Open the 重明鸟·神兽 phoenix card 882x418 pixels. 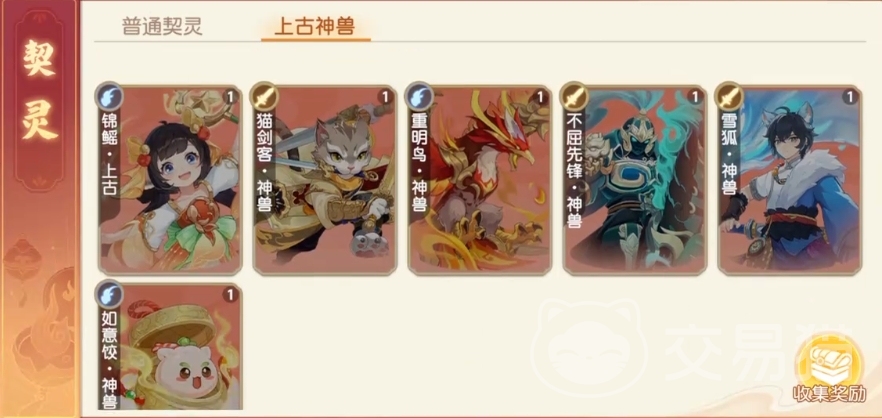pyautogui.click(x=480, y=180)
